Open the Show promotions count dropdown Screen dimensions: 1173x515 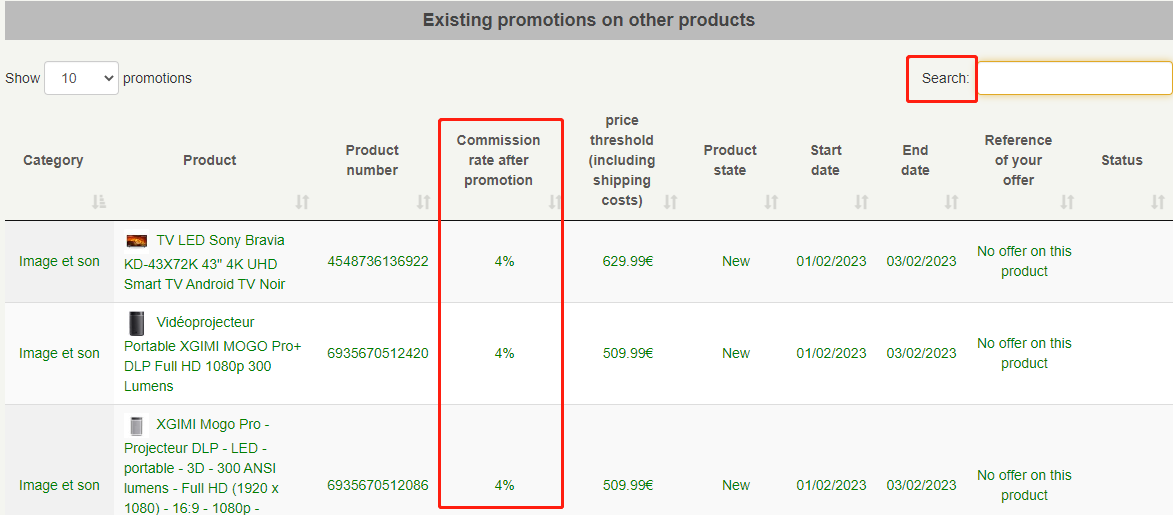pos(81,78)
